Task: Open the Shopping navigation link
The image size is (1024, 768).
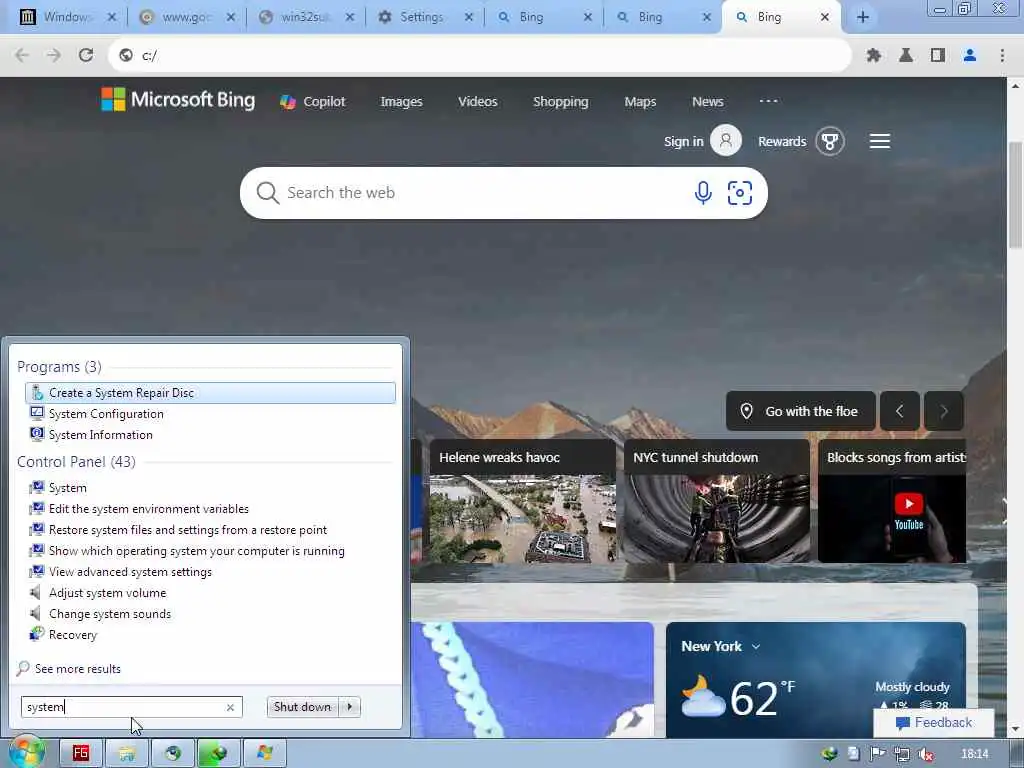Action: (560, 101)
